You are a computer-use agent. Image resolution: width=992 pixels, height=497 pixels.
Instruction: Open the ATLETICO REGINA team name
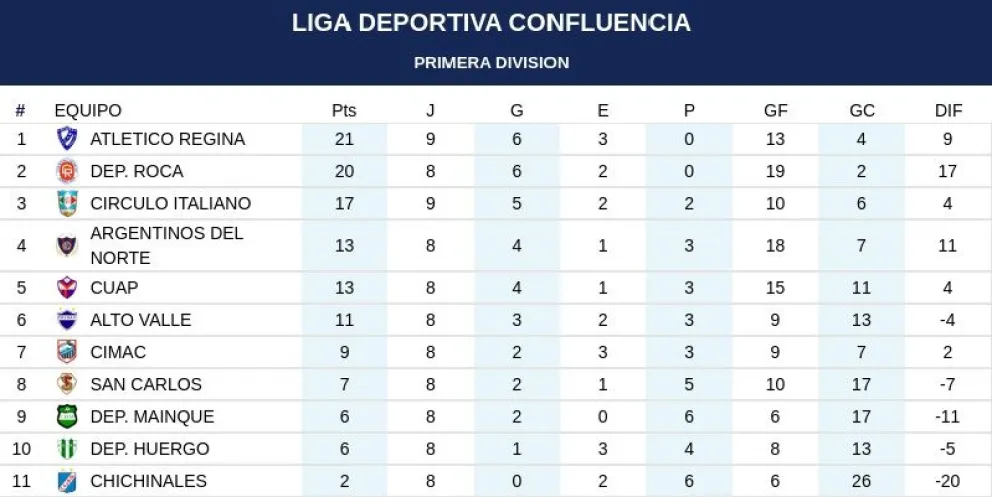coord(168,138)
